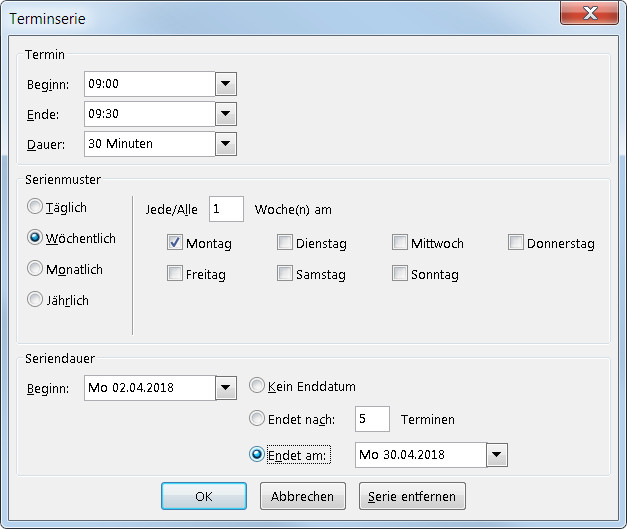This screenshot has width=627, height=529.
Task: Open the Endet am date dropdown
Action: [x=497, y=455]
